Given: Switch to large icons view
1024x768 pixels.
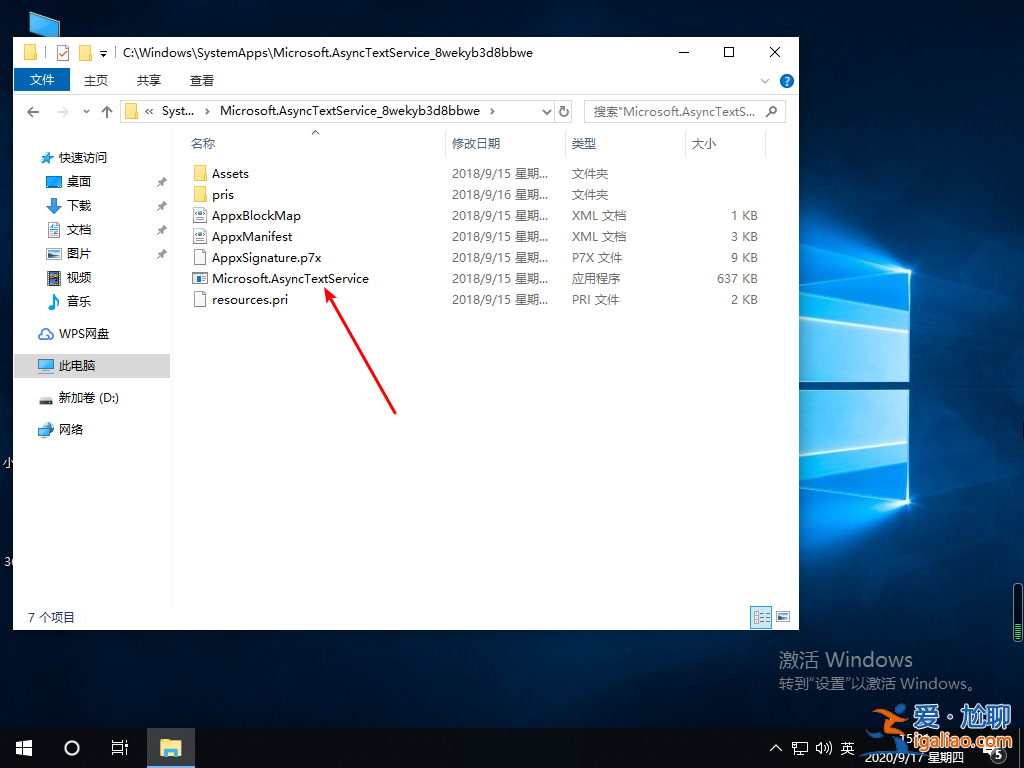Looking at the screenshot, I should coord(785,617).
